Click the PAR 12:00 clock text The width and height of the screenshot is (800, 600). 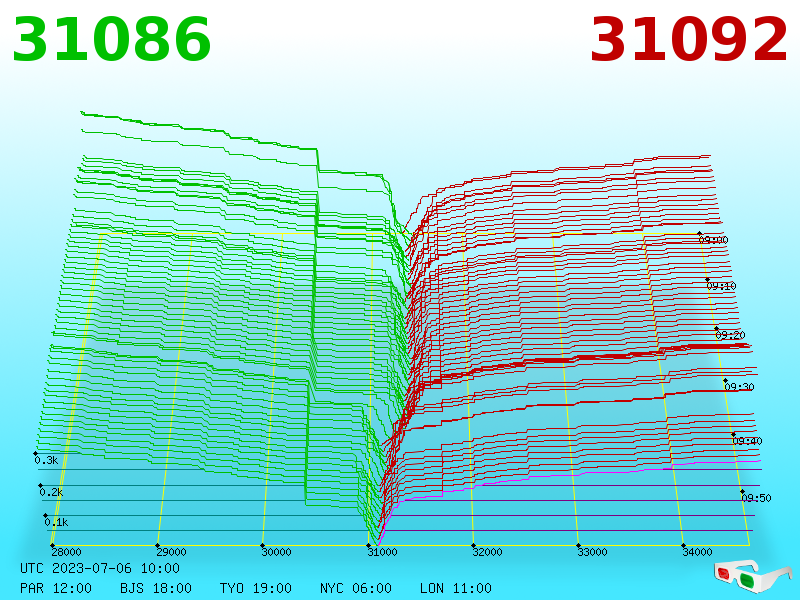click(x=56, y=588)
